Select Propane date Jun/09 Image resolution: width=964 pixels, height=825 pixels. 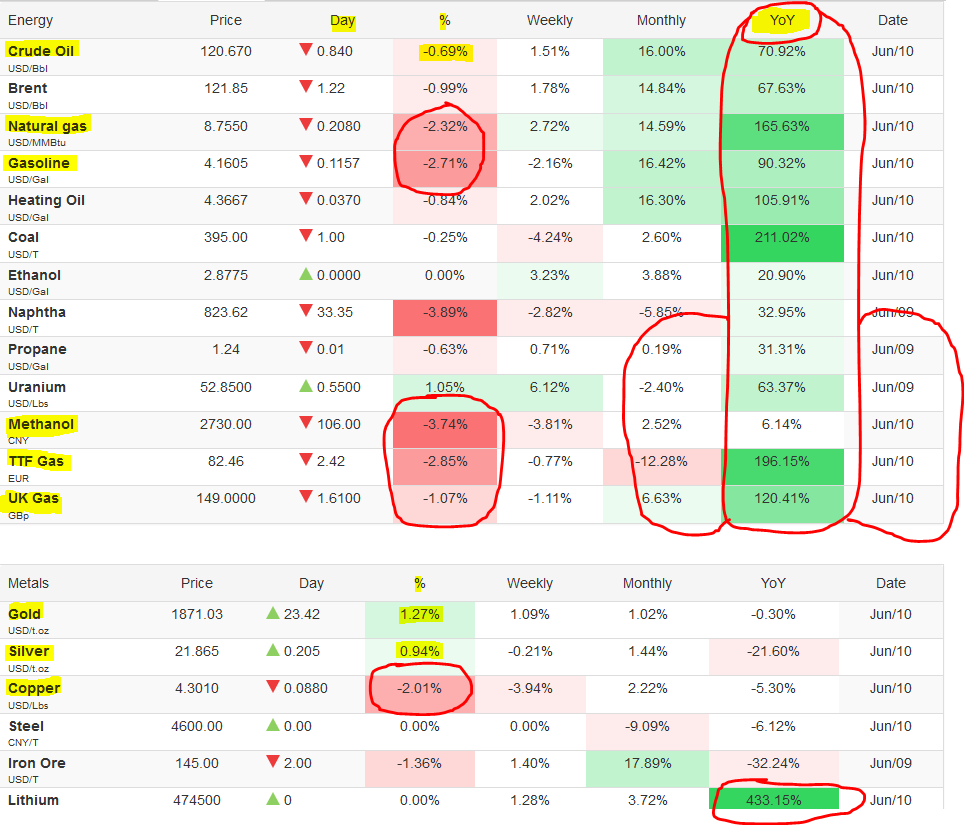point(893,349)
